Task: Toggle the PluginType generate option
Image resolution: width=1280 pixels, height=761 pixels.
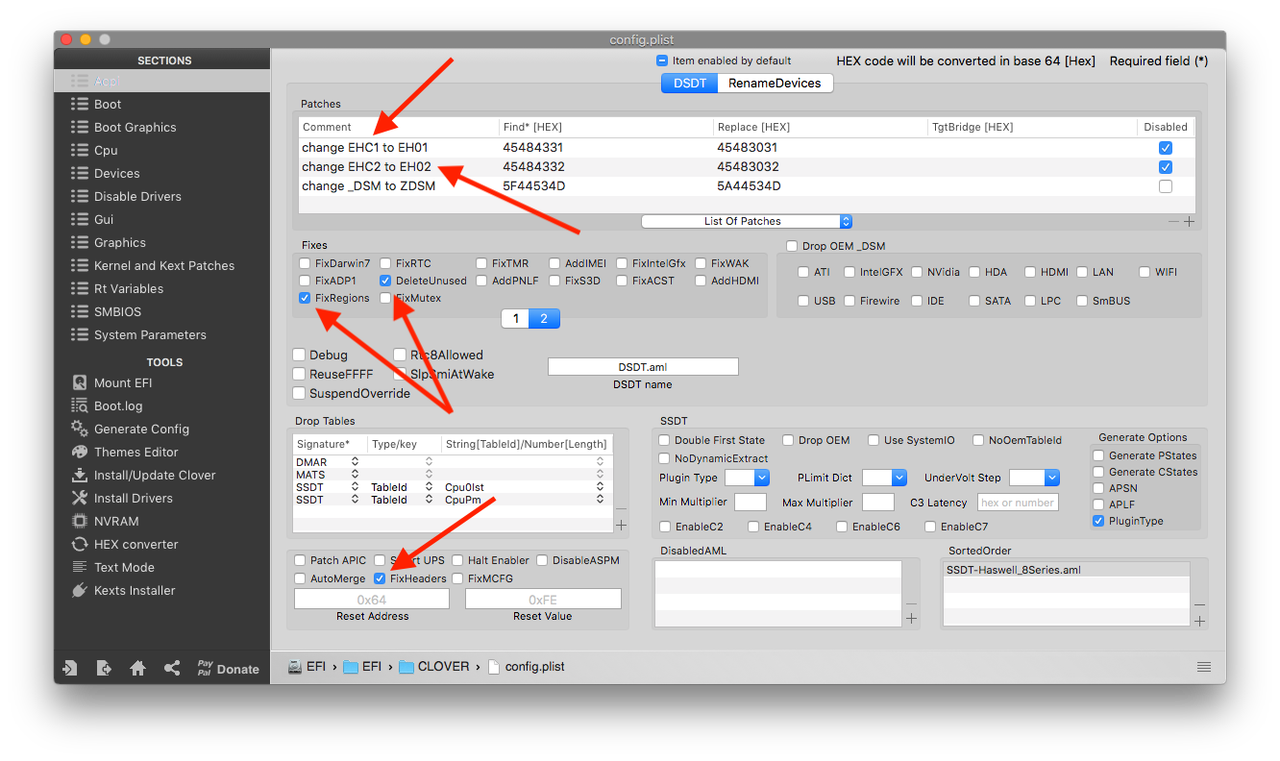Action: coord(1099,521)
